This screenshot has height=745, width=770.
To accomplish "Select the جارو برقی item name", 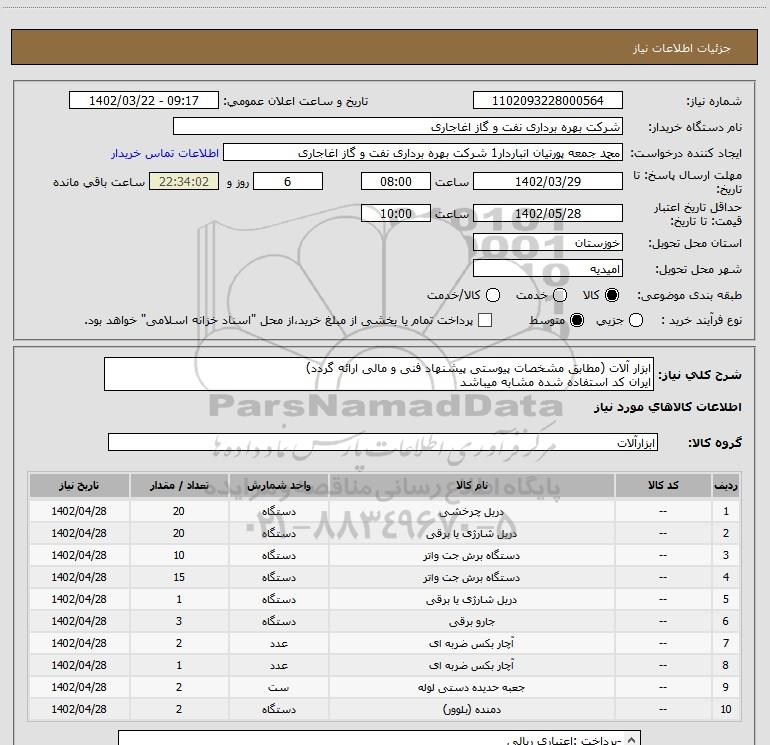I will [471, 622].
